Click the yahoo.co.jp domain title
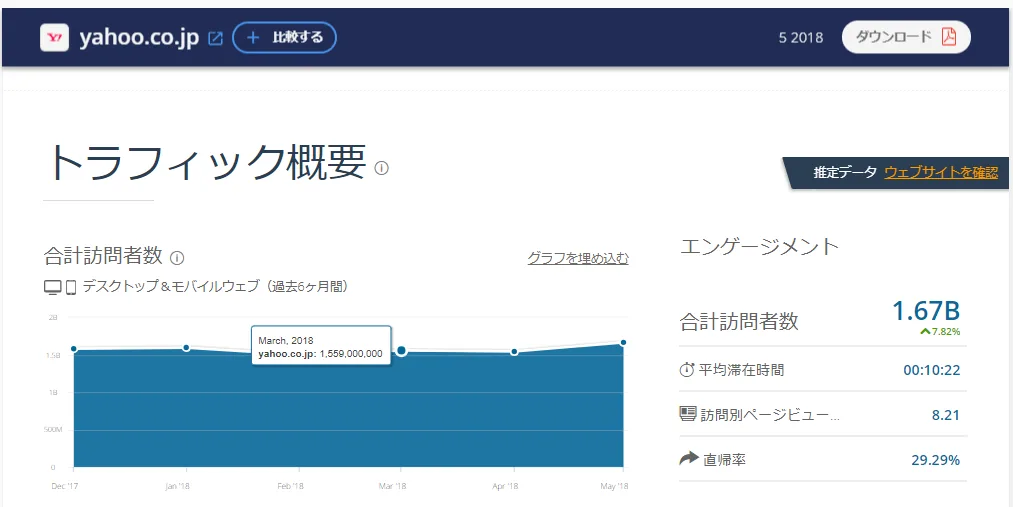Viewport: 1013px width, 507px height. pyautogui.click(x=139, y=38)
